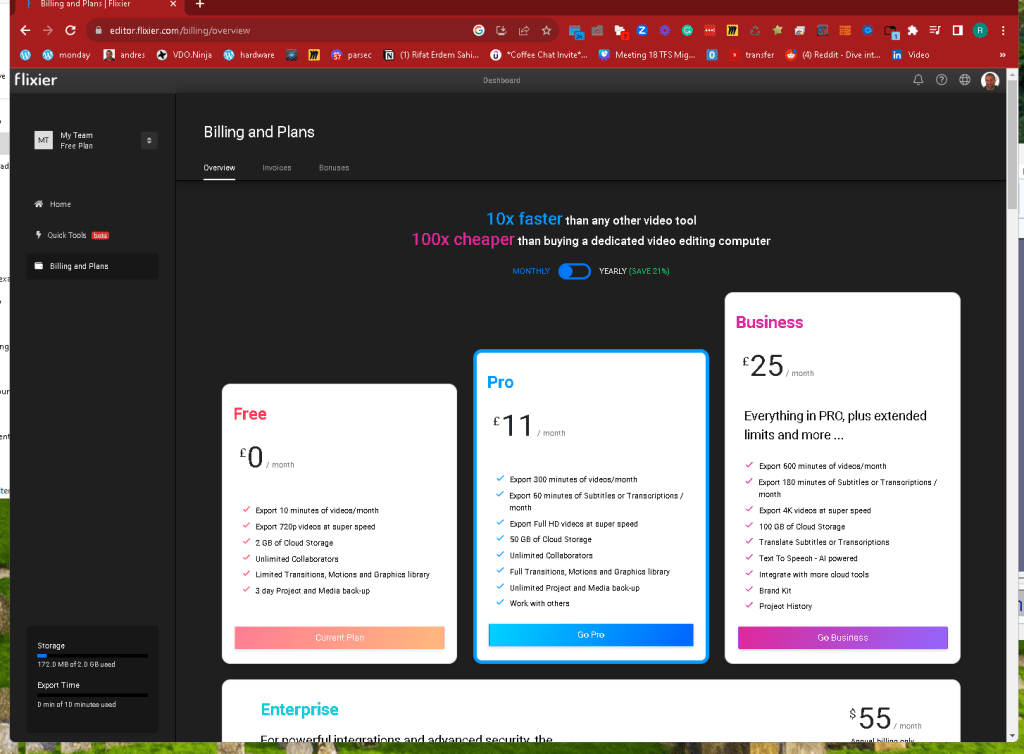Open the parsec bookmark
Image resolution: width=1024 pixels, height=754 pixels.
351,55
